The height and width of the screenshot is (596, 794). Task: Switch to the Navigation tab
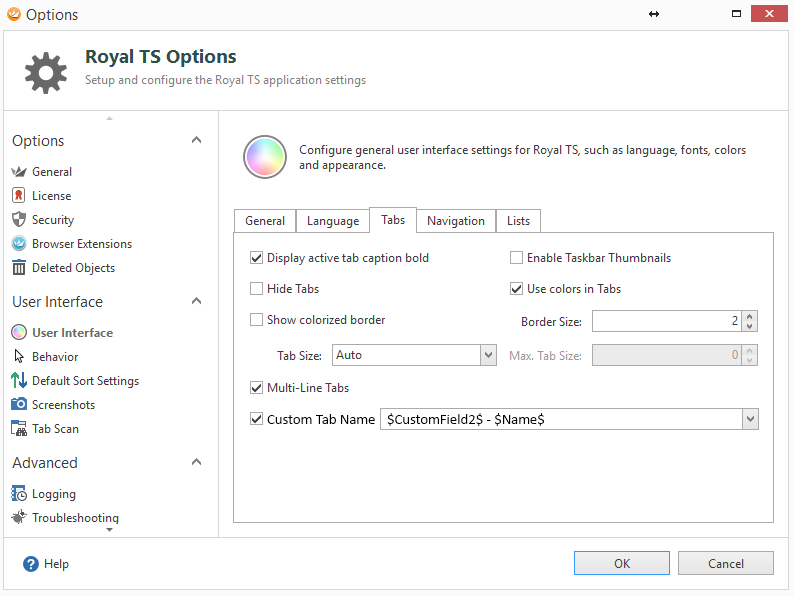click(x=456, y=221)
